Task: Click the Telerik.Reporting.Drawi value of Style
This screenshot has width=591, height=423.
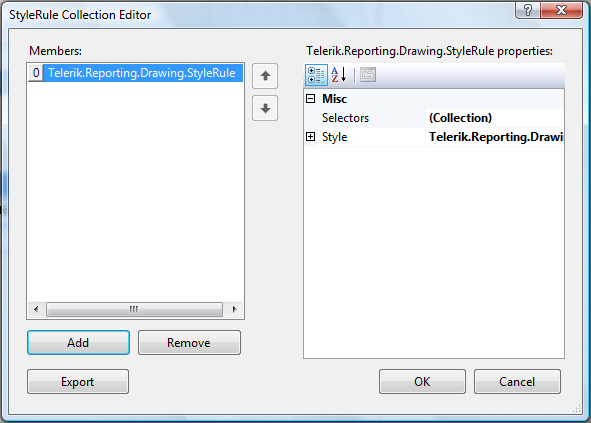Action: pyautogui.click(x=496, y=137)
